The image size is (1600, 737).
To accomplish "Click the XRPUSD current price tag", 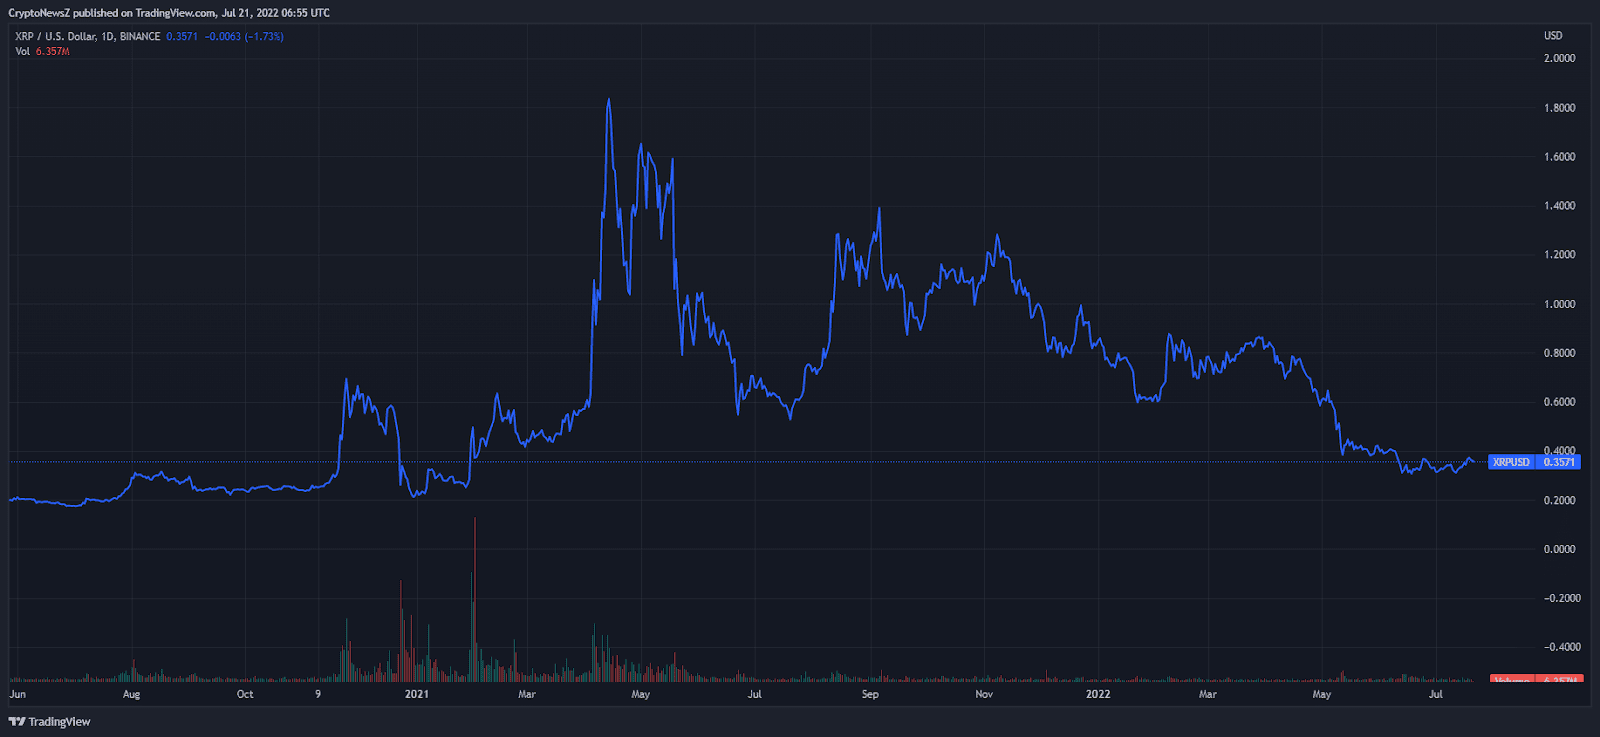I will [x=1534, y=462].
